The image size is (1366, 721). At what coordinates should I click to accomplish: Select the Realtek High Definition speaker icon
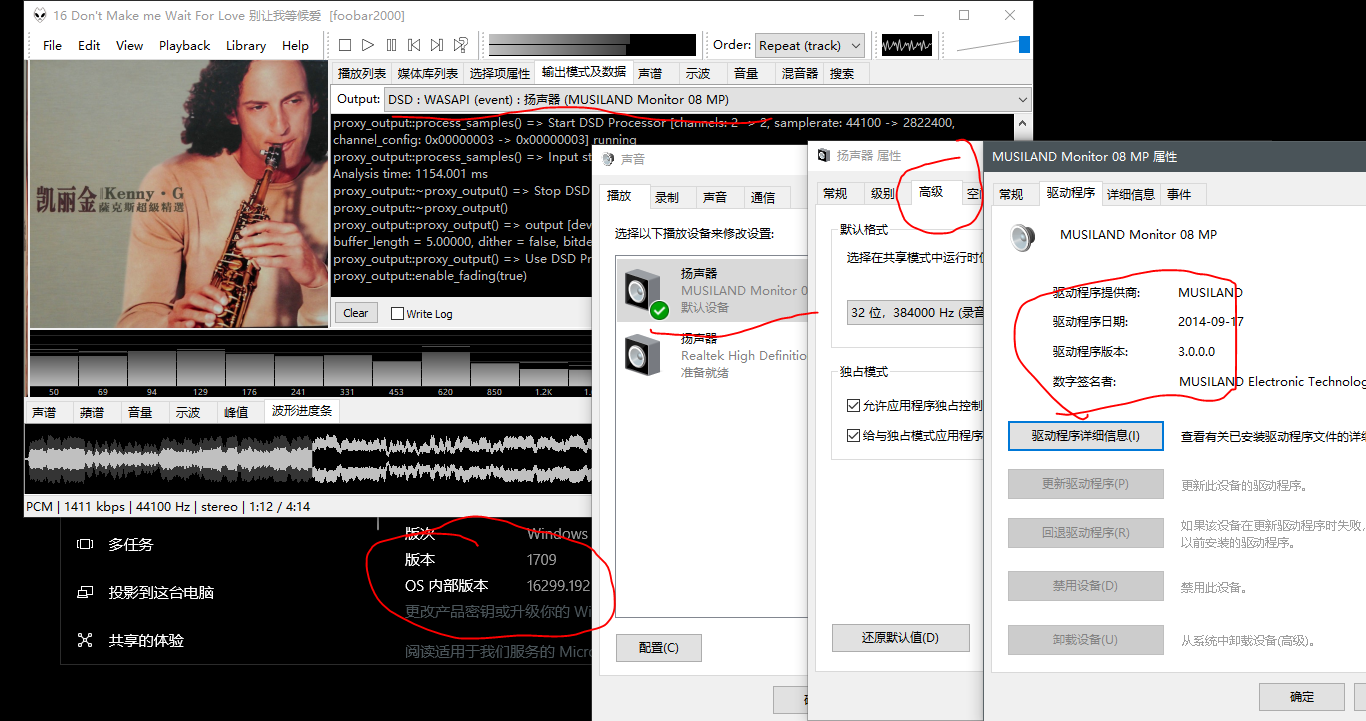click(x=641, y=354)
